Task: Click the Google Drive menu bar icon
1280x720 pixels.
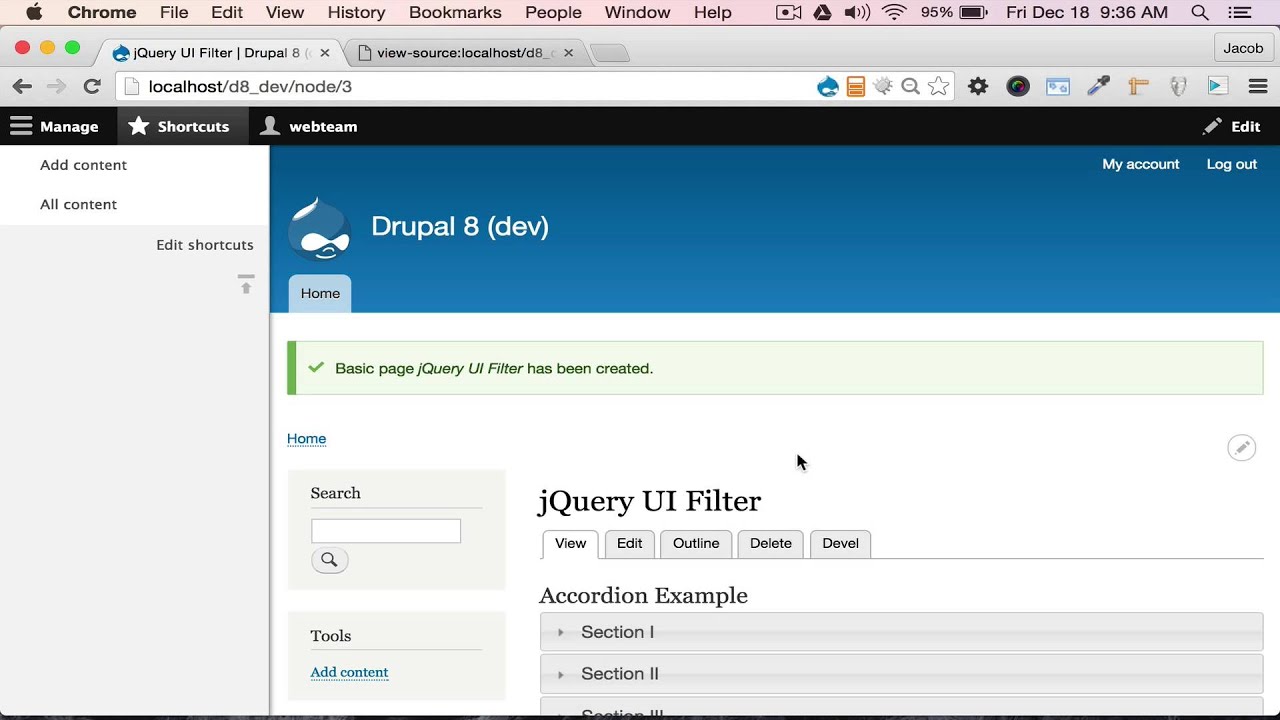Action: click(x=822, y=13)
